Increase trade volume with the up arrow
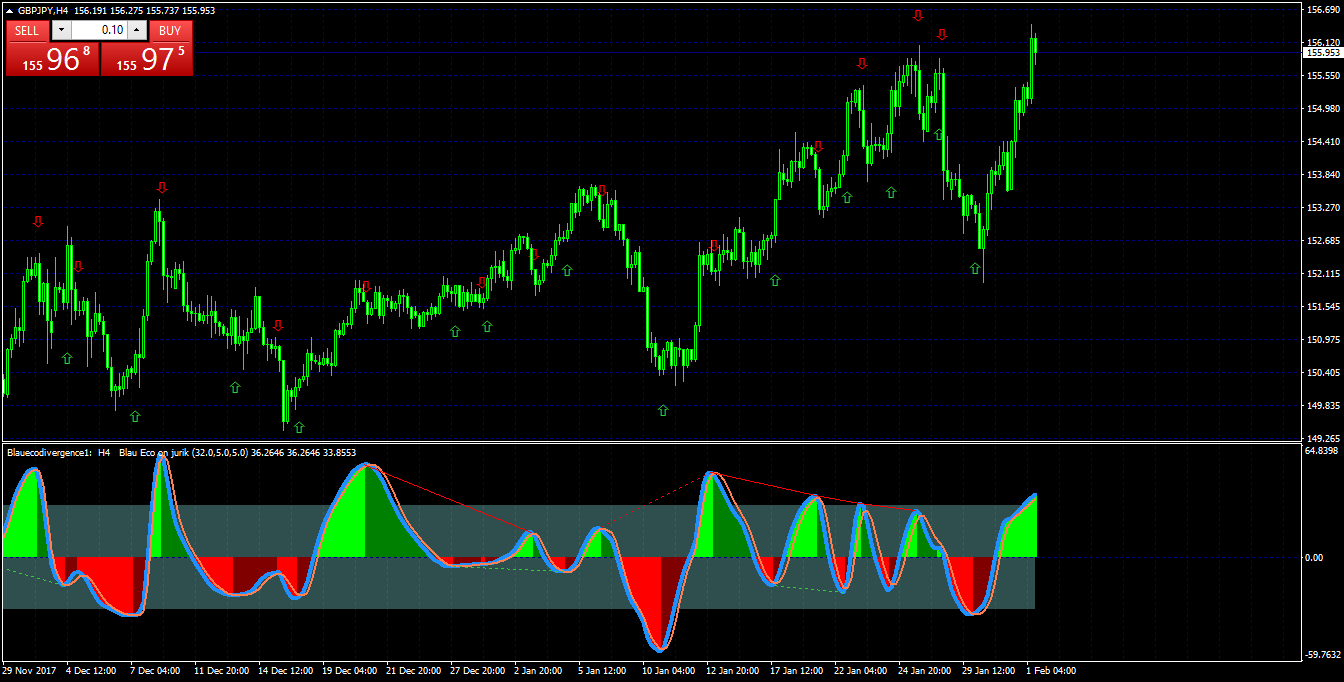The height and width of the screenshot is (682, 1344). 137,31
